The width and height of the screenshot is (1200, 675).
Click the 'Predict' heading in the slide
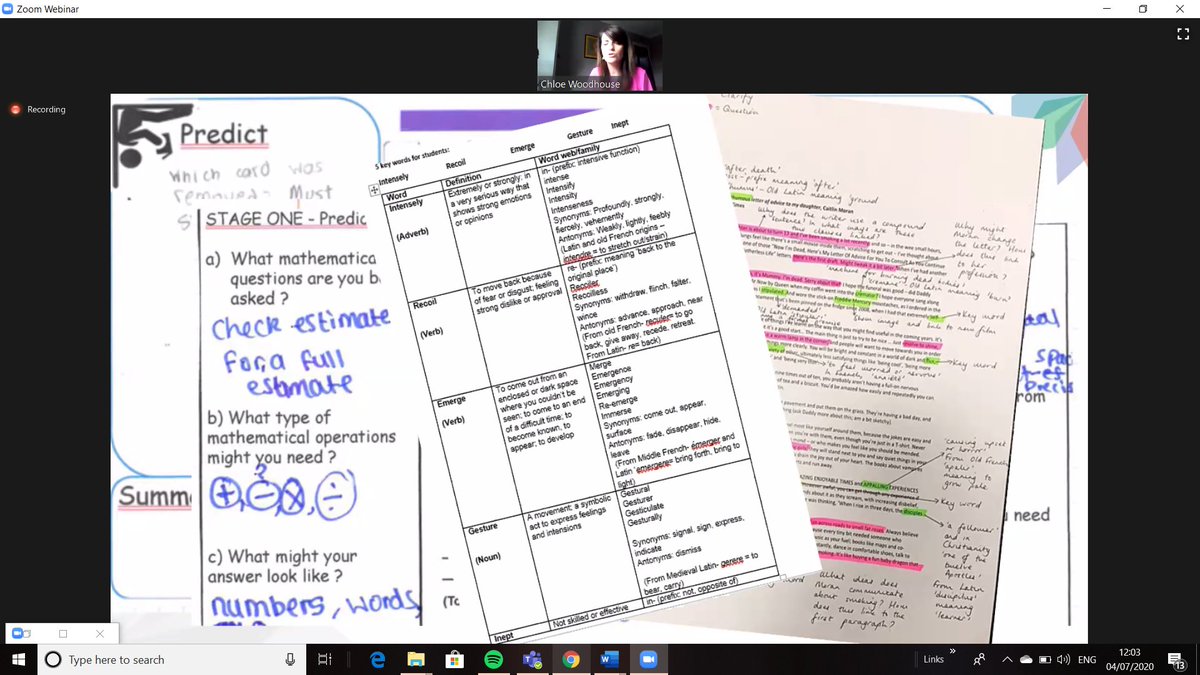coord(222,134)
